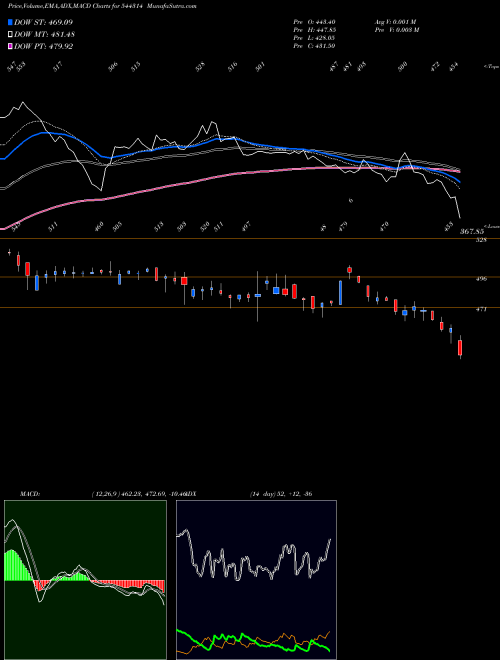The image size is (500, 660).
Task: Click the 'MACD:' panel heading
Action: (30, 494)
